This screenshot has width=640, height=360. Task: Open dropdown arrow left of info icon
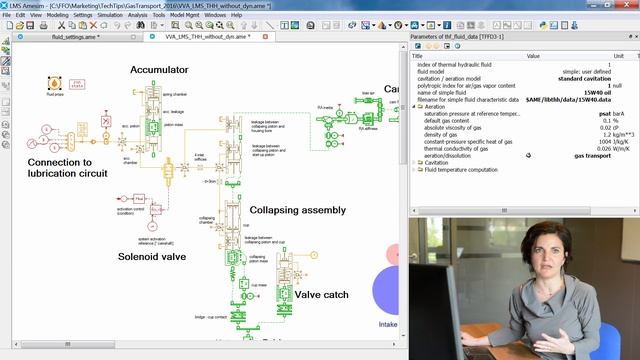point(439,25)
